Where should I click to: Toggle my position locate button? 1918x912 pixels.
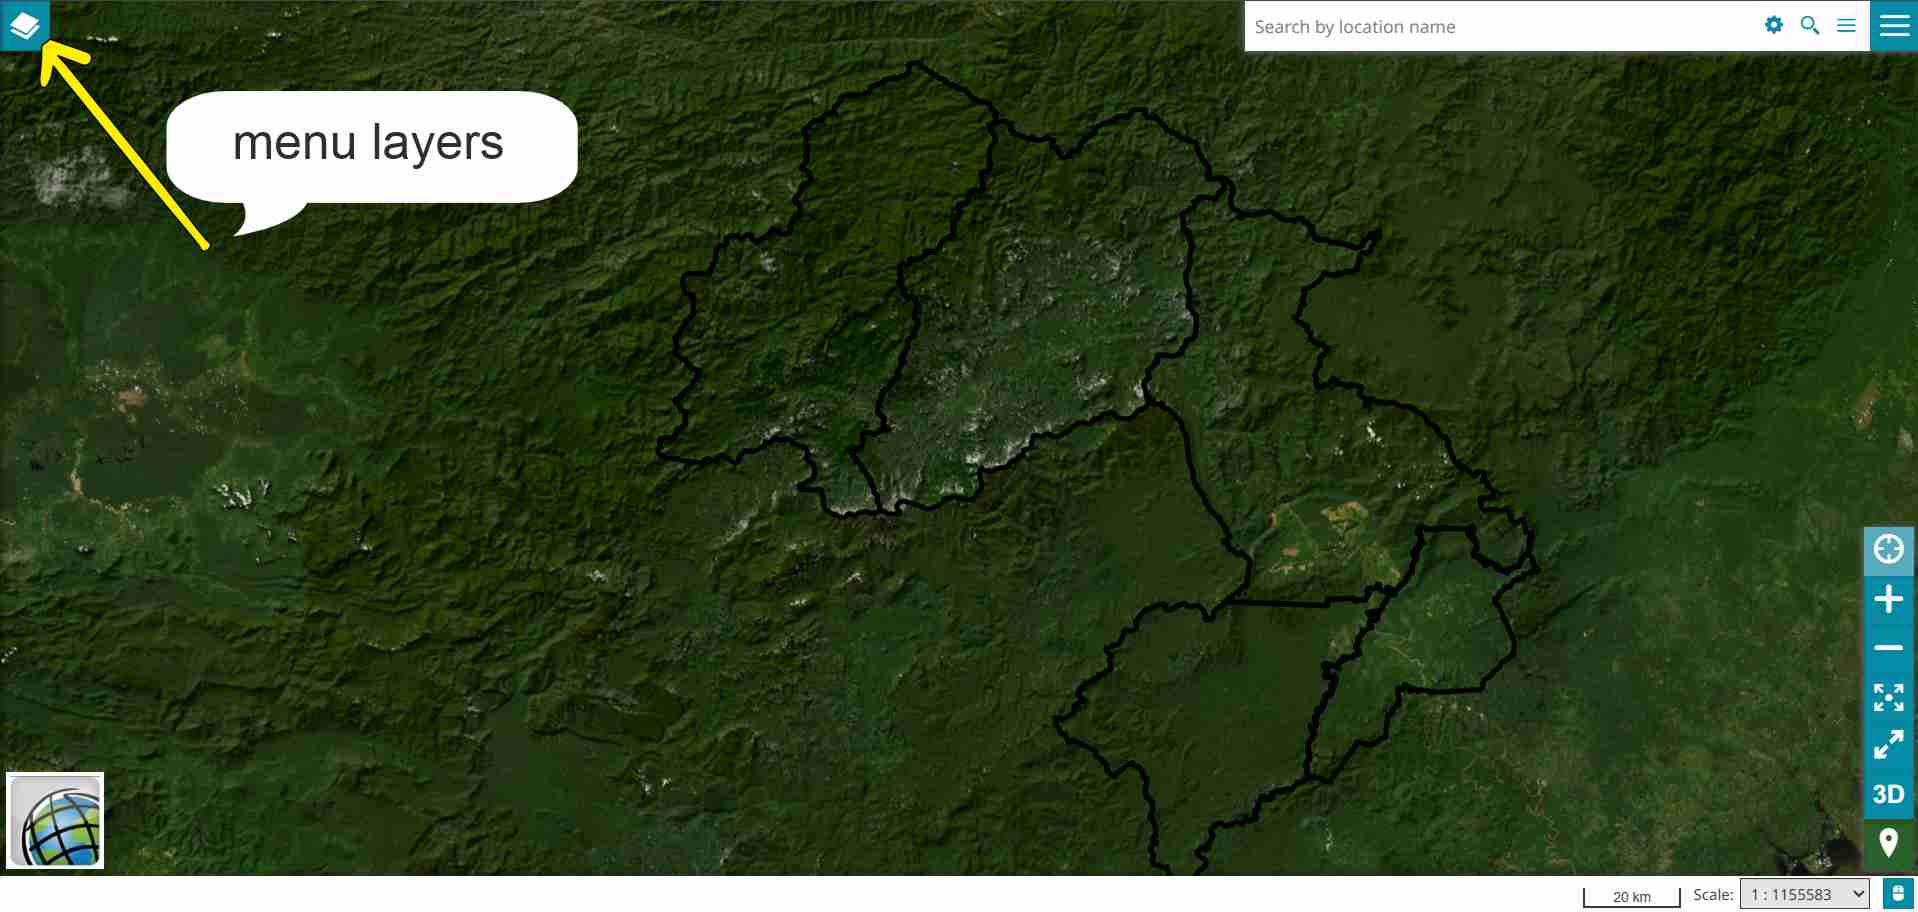[x=1888, y=549]
